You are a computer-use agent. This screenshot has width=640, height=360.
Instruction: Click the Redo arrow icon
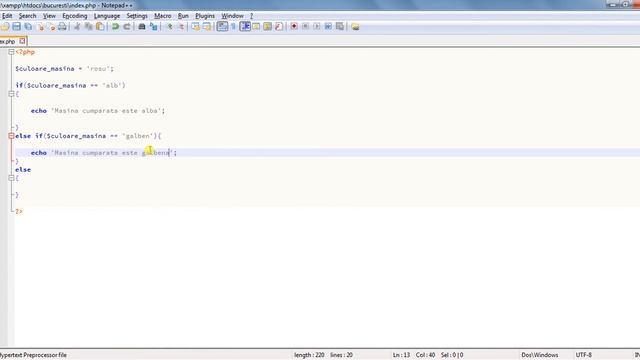click(x=127, y=27)
